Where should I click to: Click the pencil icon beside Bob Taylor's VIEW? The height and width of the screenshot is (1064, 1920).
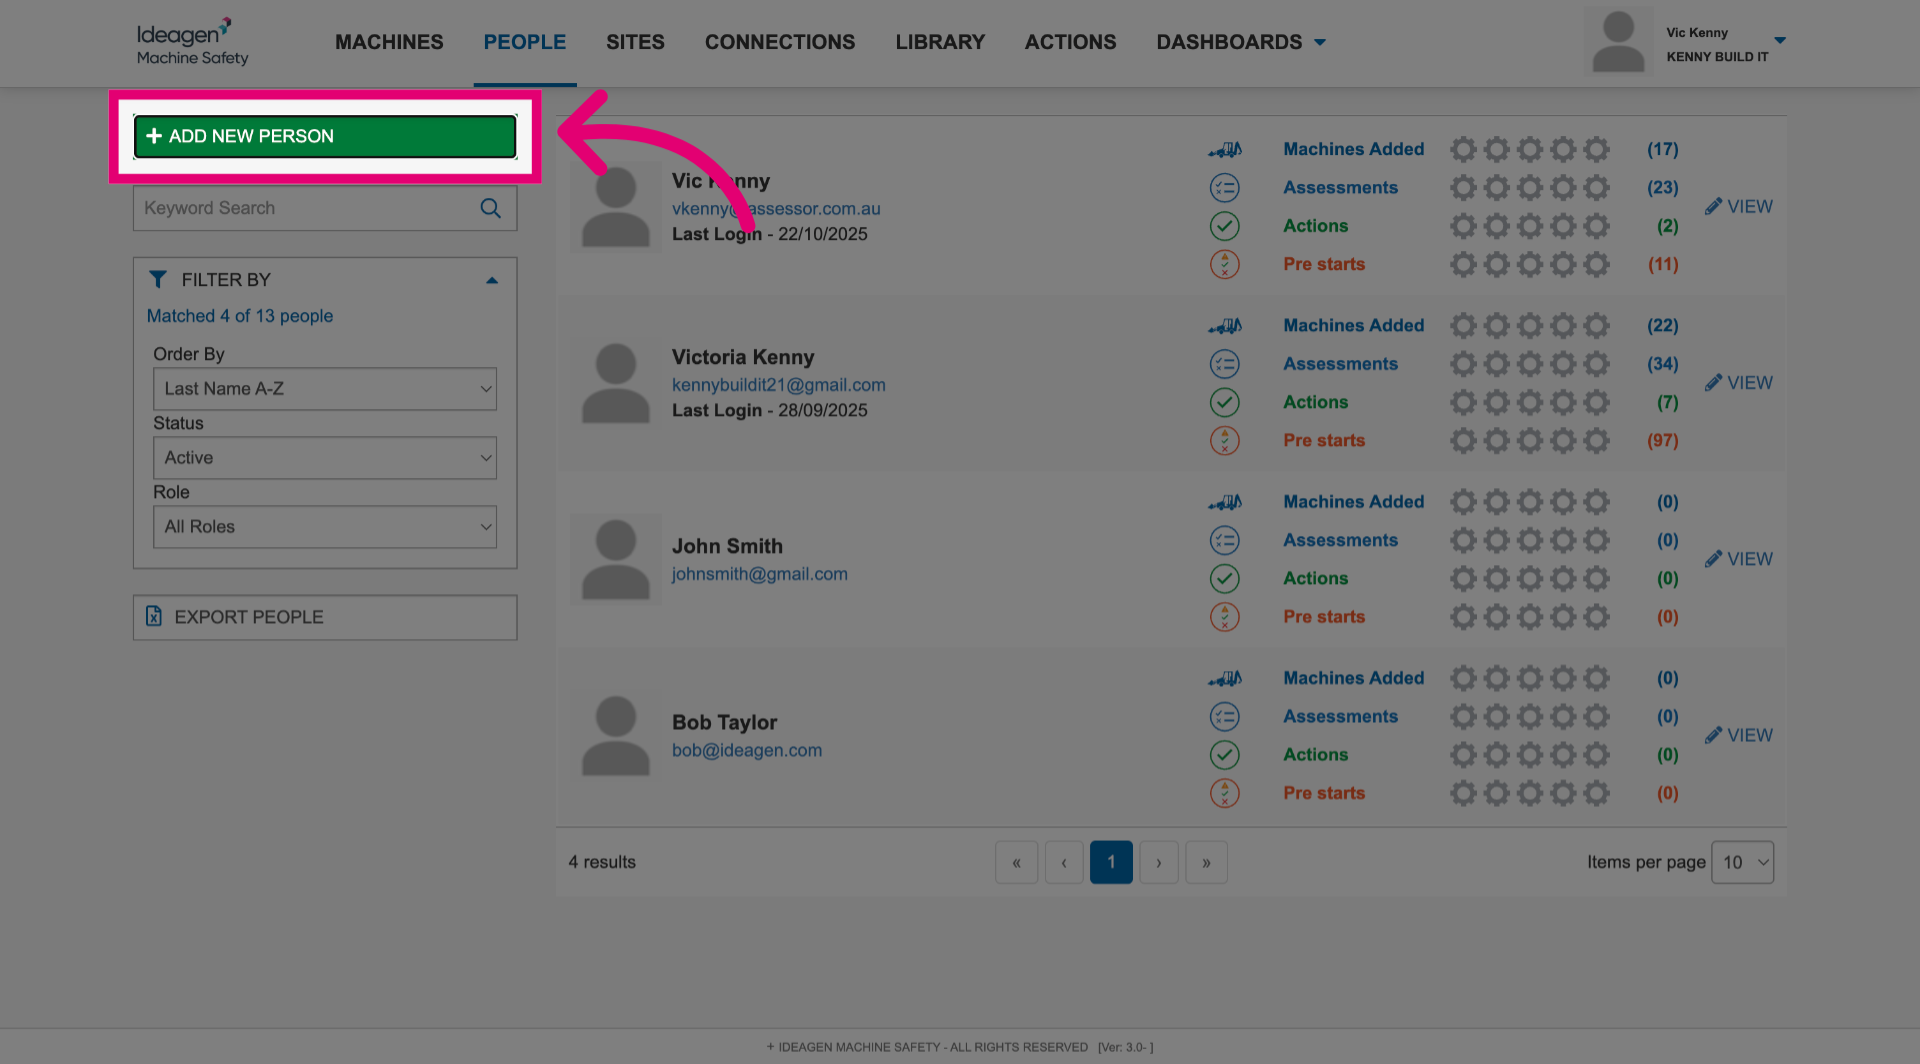pyautogui.click(x=1714, y=735)
